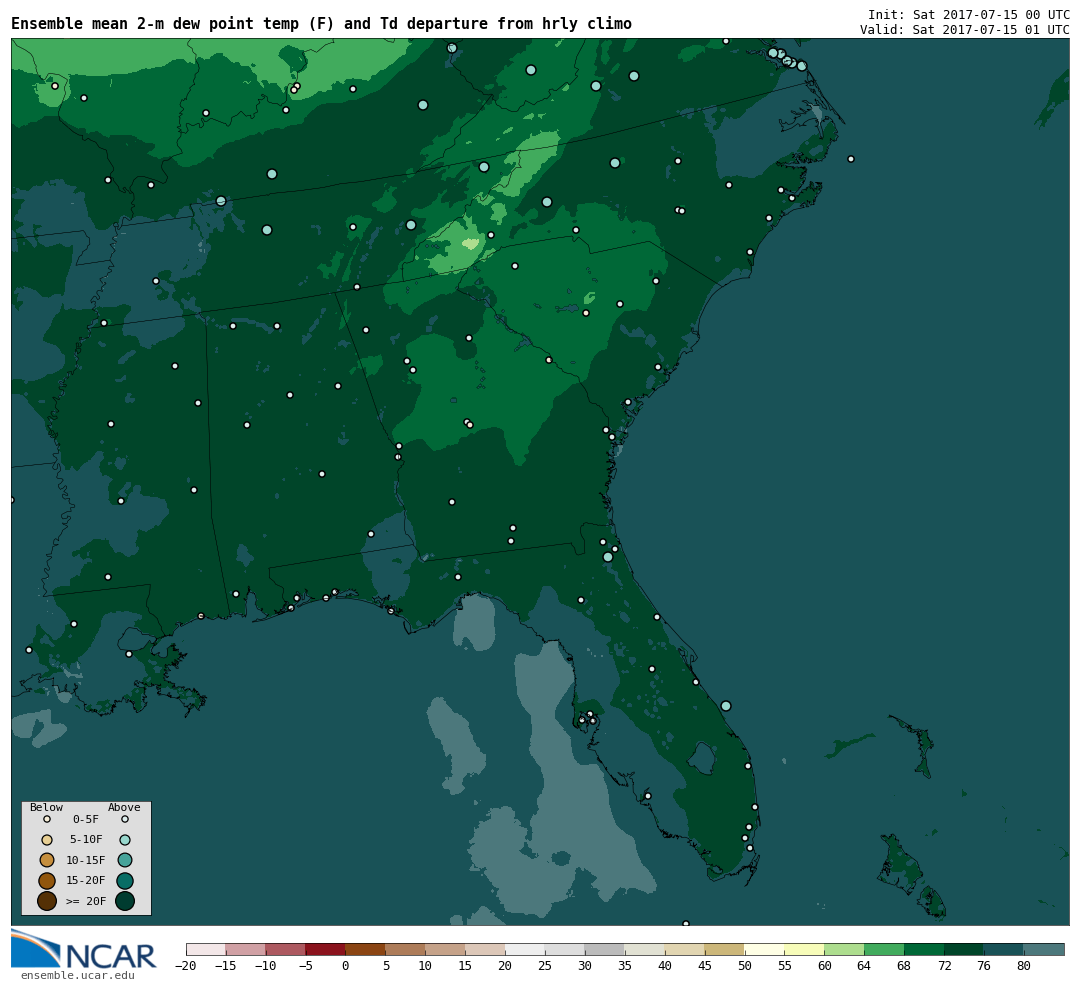Viewport: 1080px width, 988px height.
Task: Click the 'Below' legend heading
Action: click(46, 807)
